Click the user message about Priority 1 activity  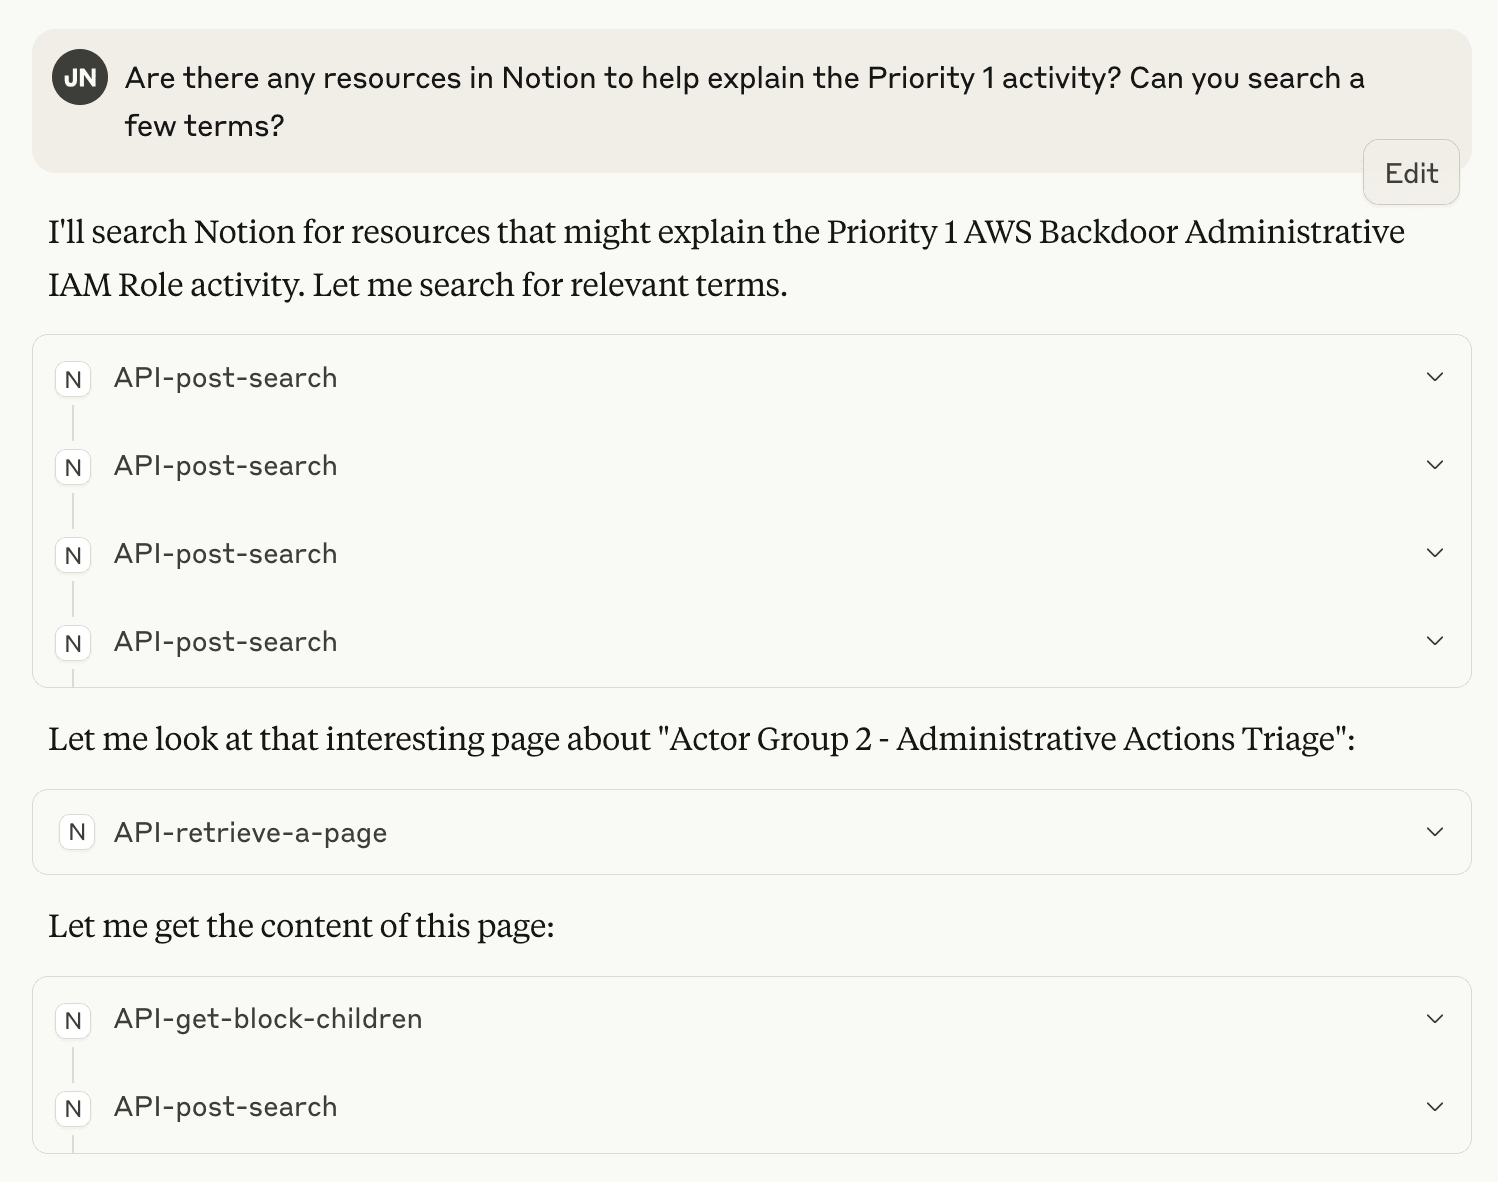744,101
